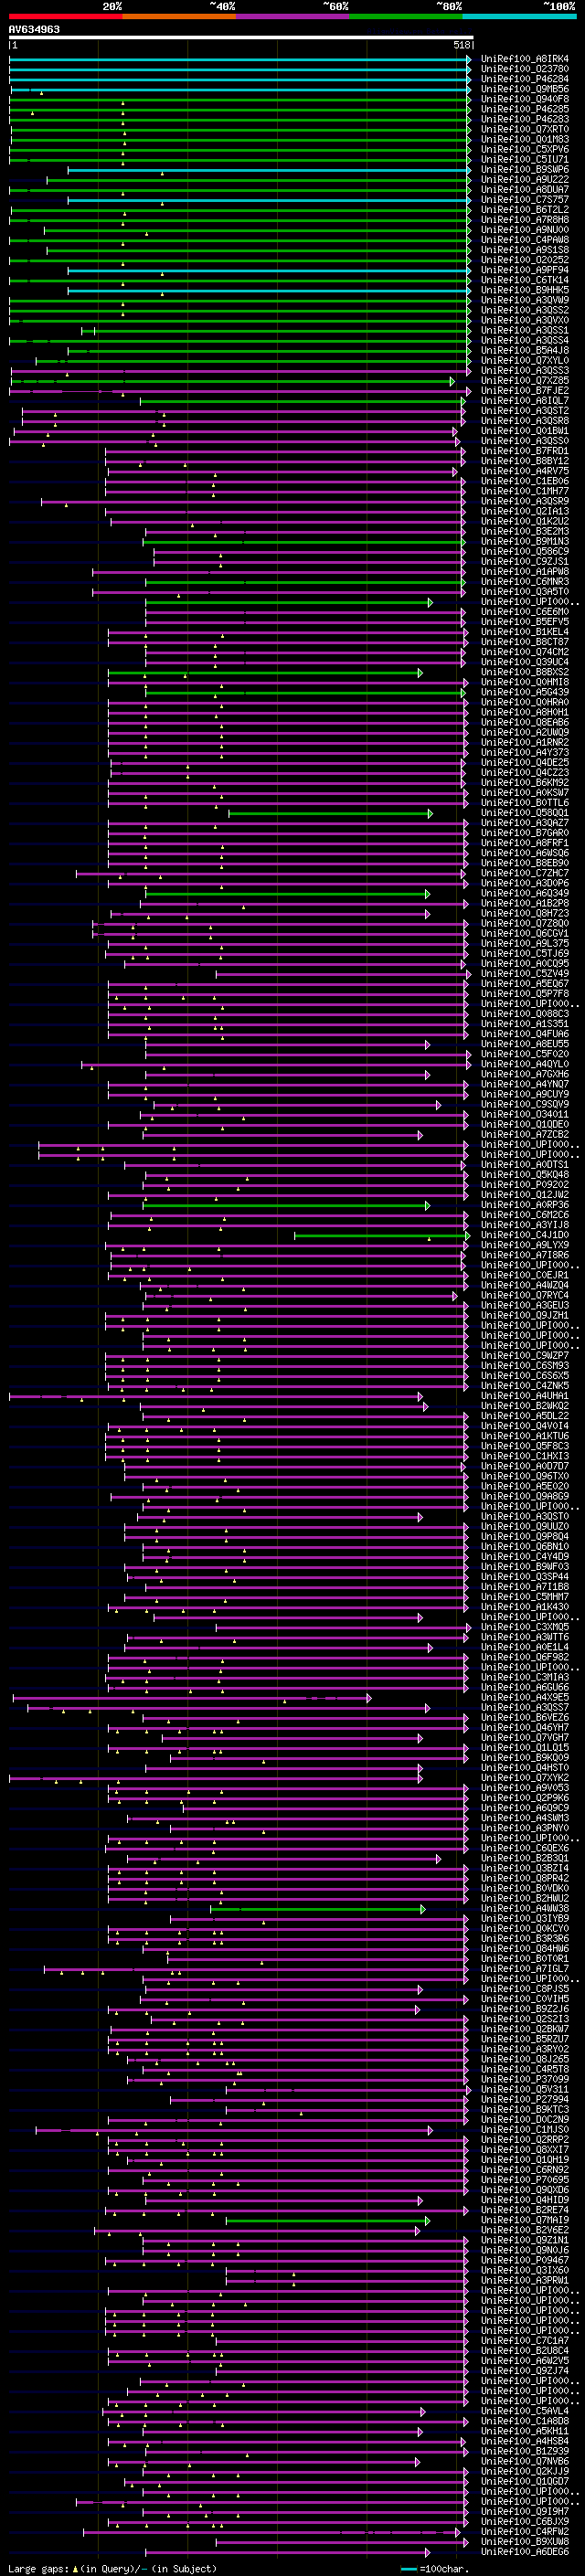This screenshot has width=585, height=2576.
Task: Open hit UniRef100_O23780 label
Action: pyautogui.click(x=525, y=69)
